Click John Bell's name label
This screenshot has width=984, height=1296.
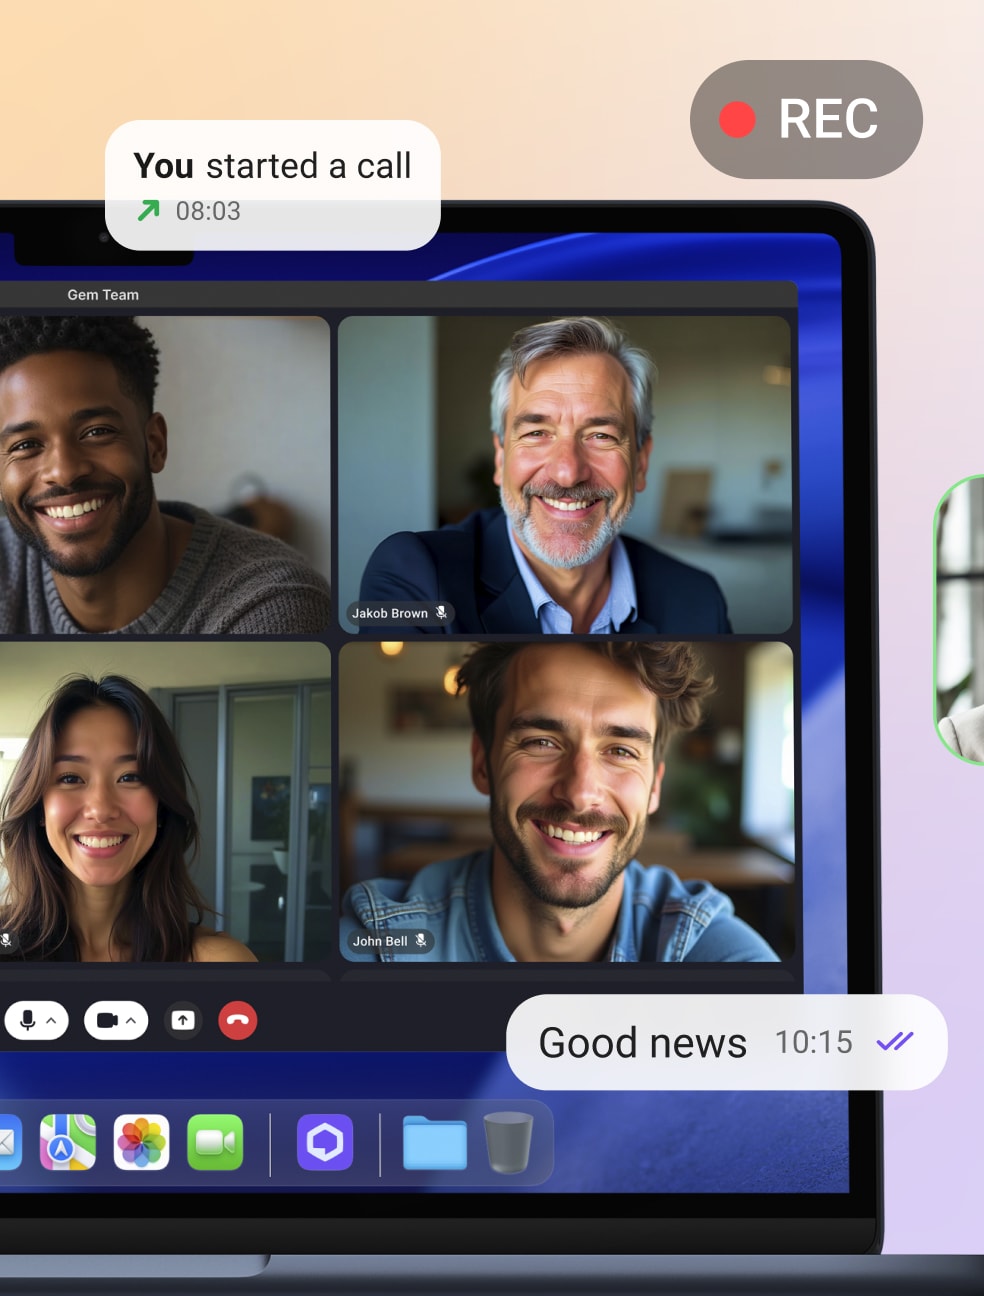tap(380, 941)
